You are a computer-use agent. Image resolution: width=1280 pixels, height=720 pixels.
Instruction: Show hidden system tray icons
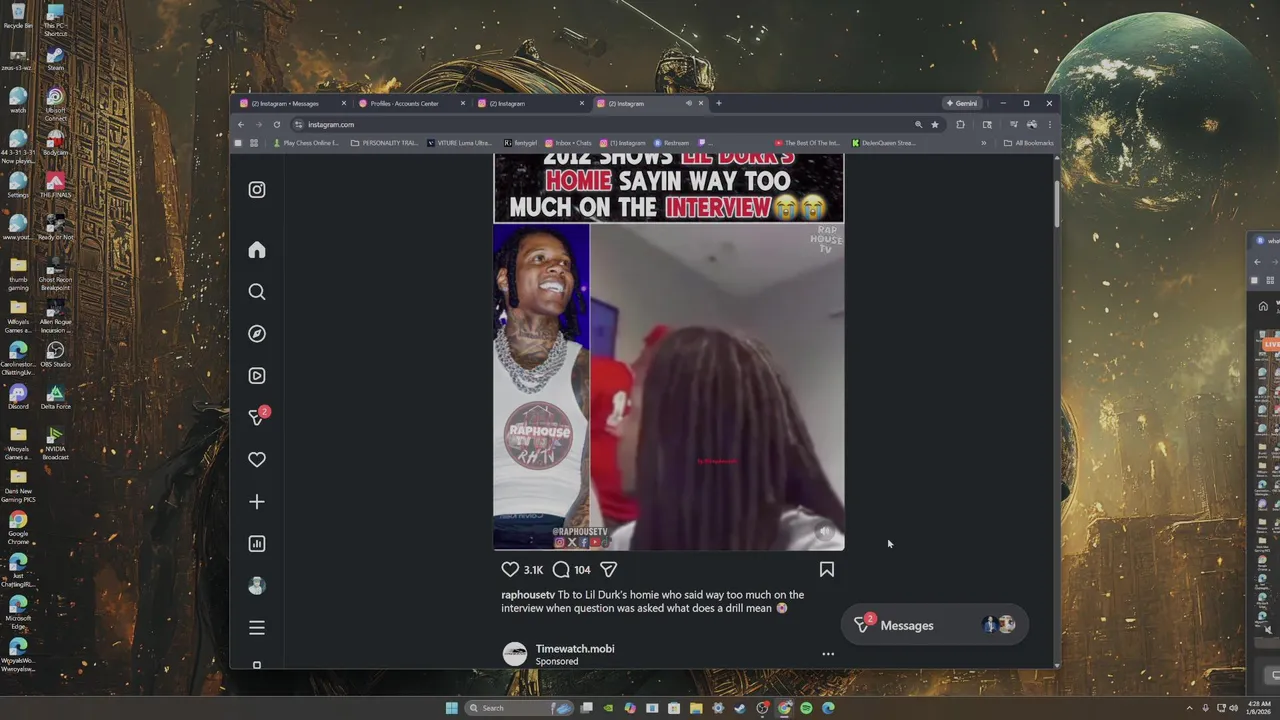point(1189,708)
